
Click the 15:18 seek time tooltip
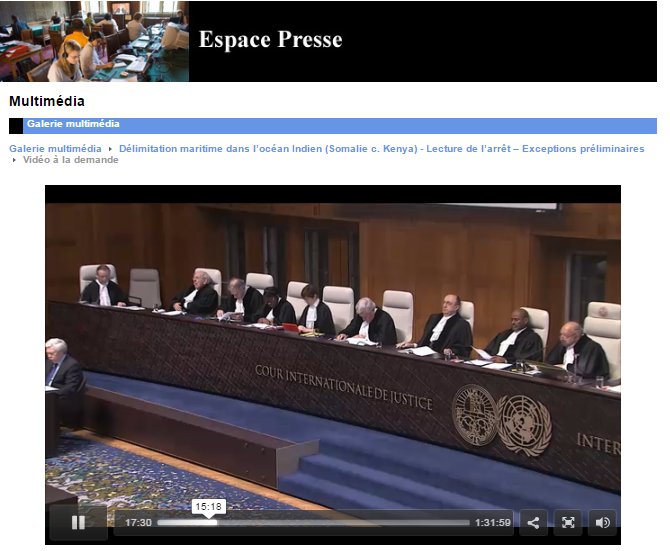tap(209, 507)
